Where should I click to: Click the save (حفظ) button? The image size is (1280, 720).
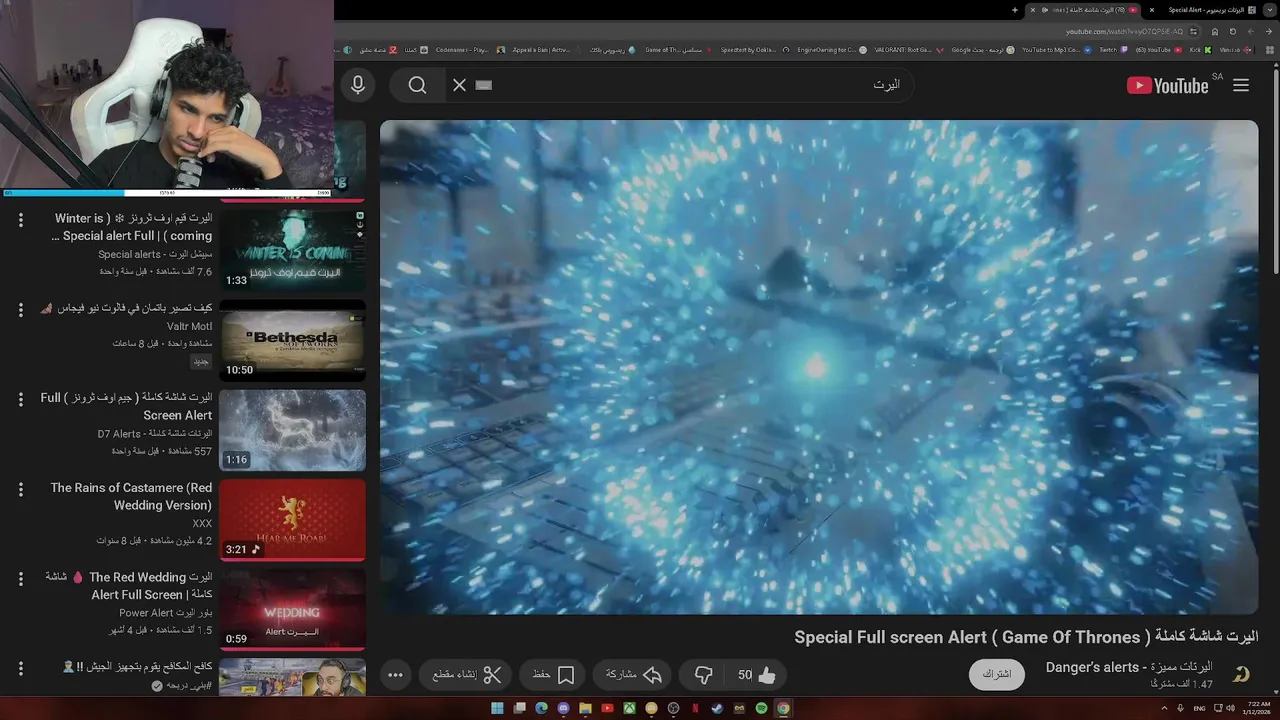pos(553,675)
